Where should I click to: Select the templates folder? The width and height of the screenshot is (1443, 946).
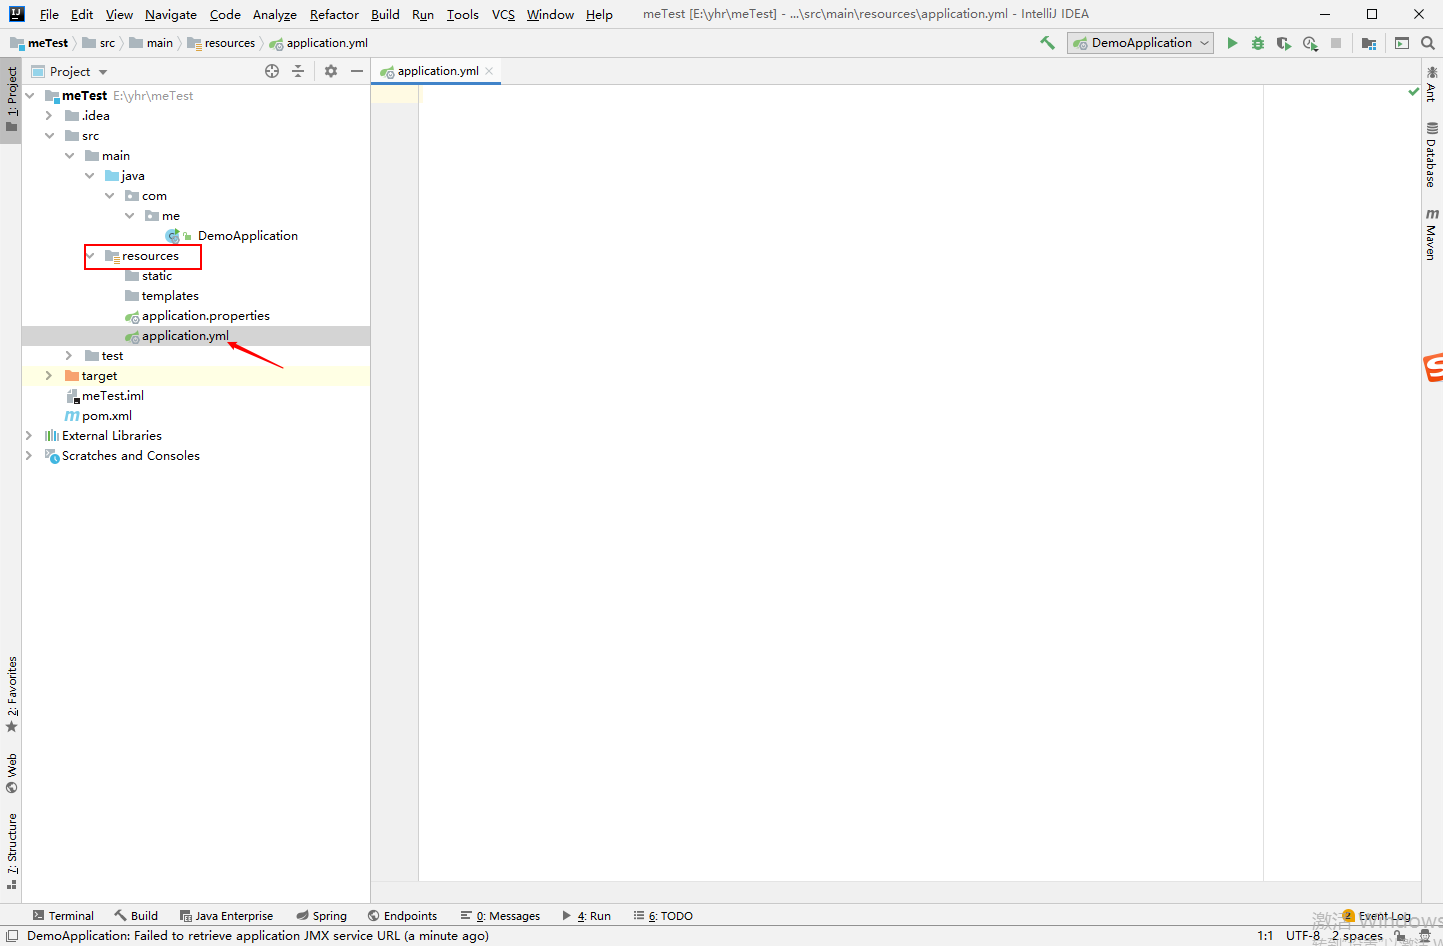tap(170, 296)
